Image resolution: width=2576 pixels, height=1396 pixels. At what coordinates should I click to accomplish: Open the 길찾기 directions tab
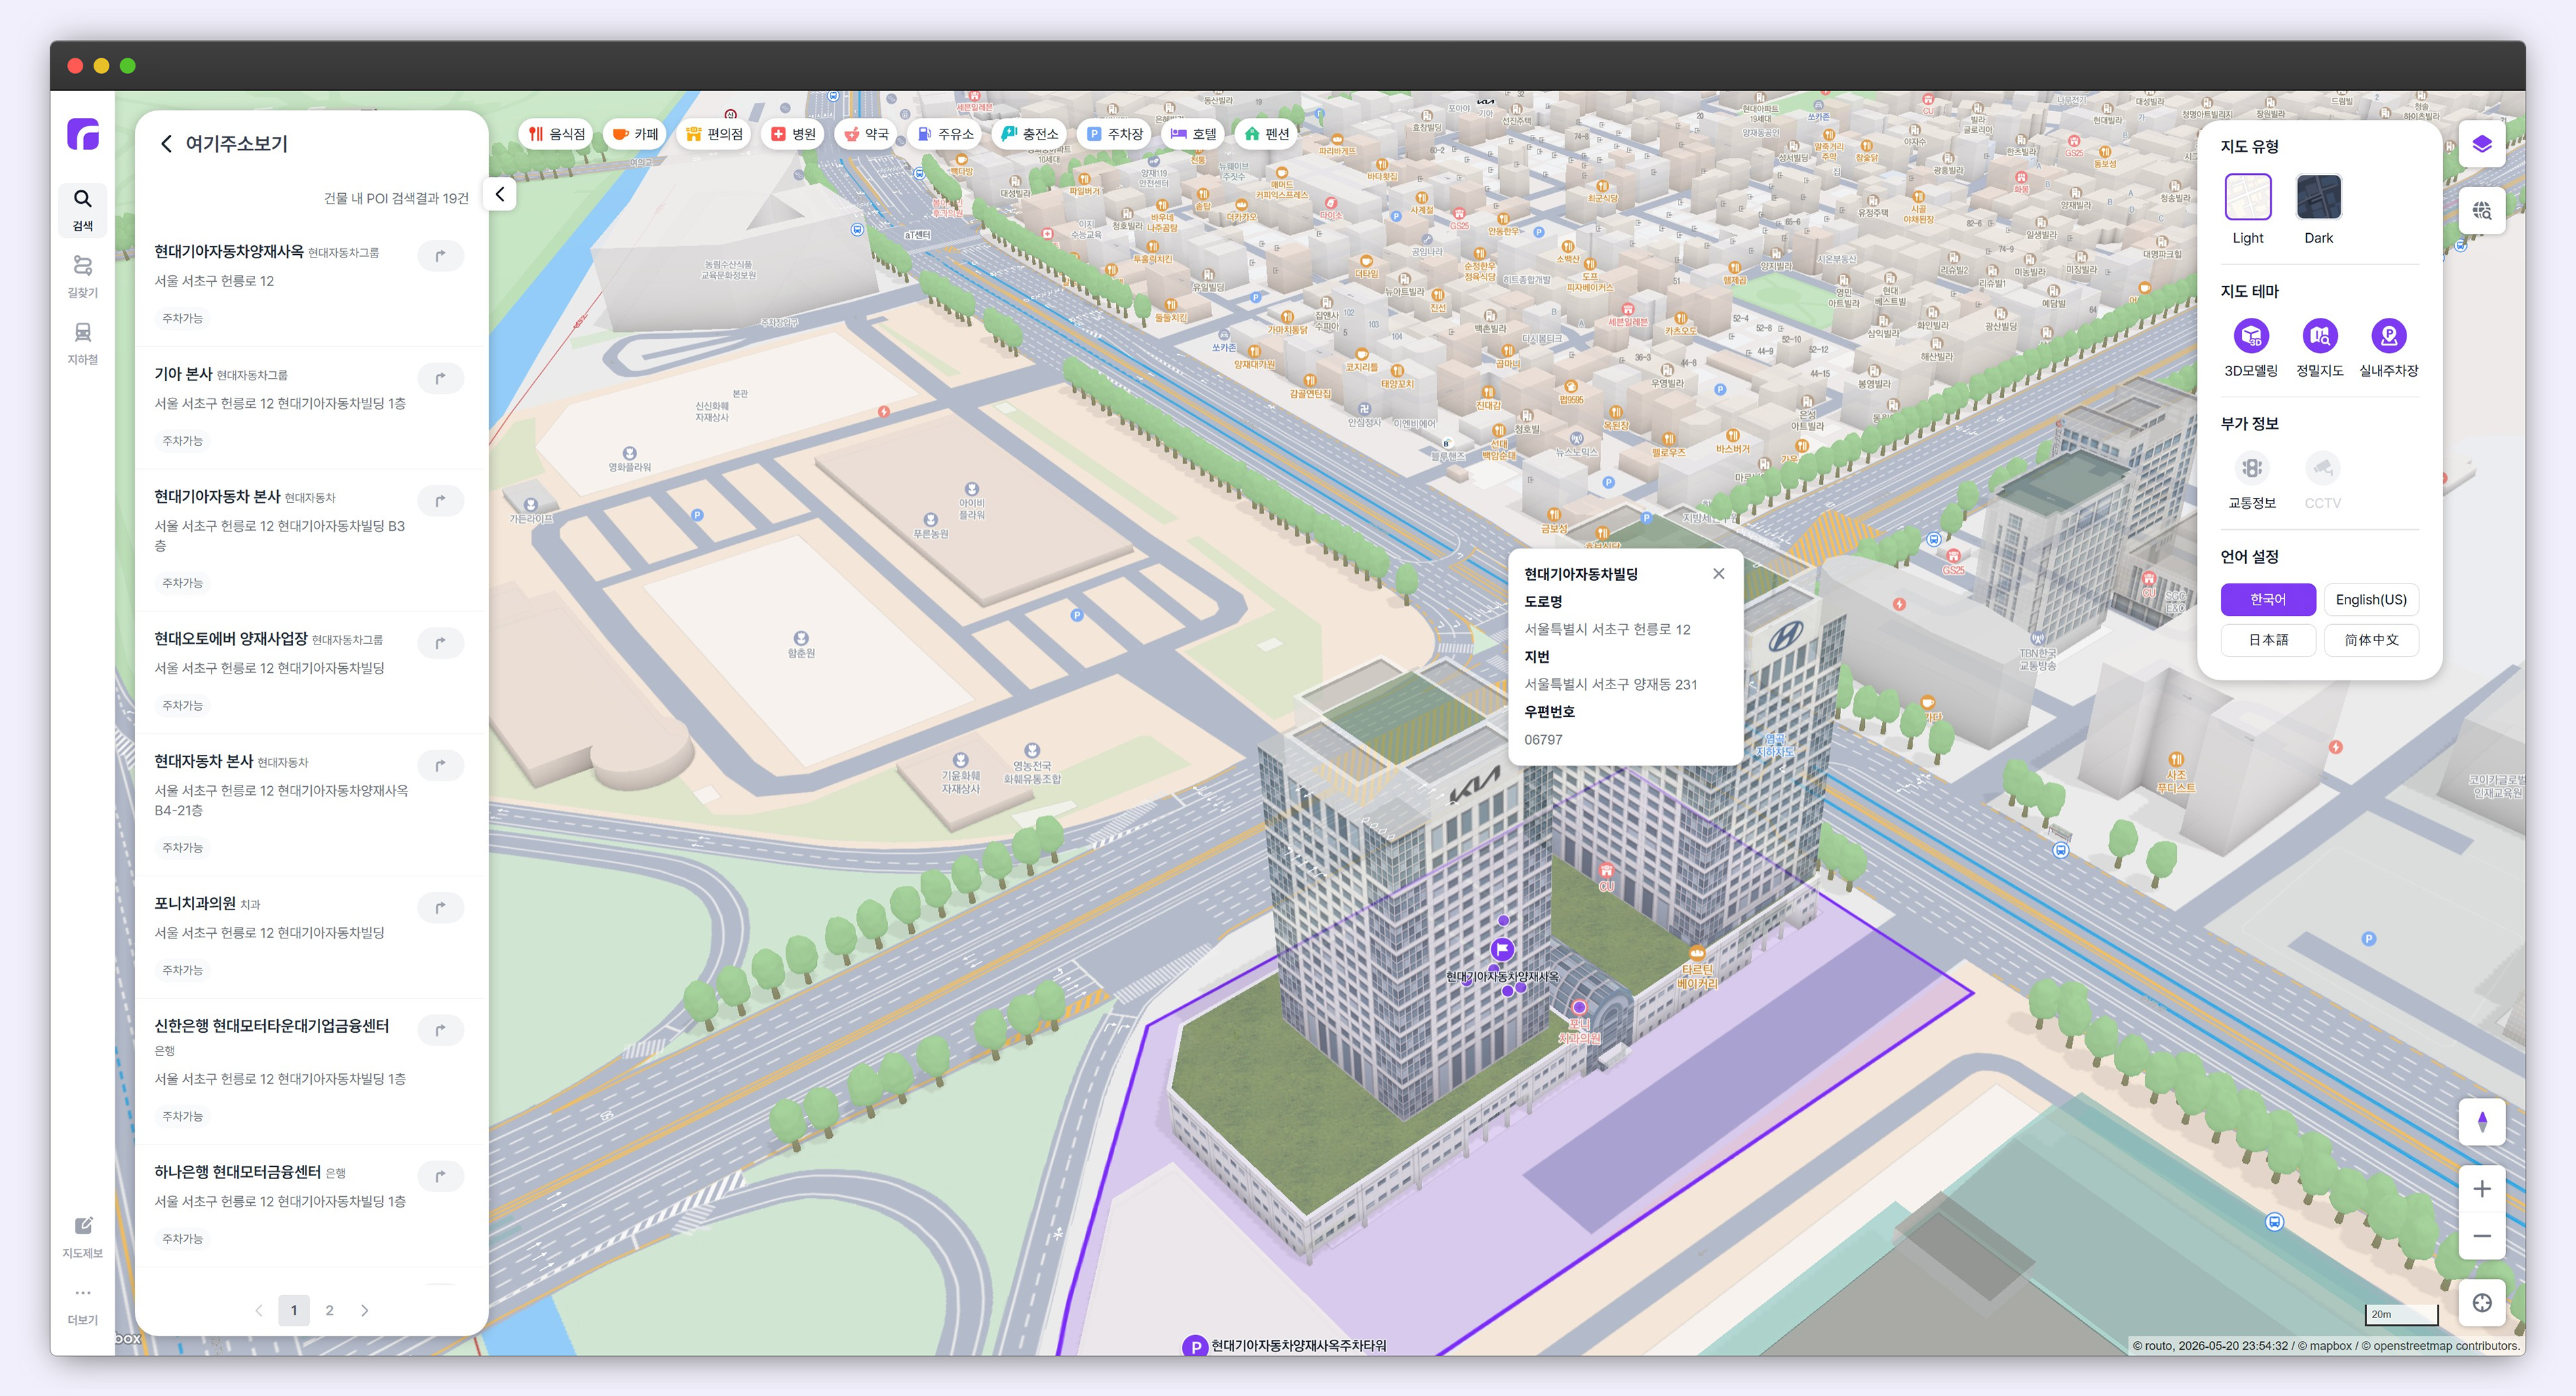coord(83,277)
